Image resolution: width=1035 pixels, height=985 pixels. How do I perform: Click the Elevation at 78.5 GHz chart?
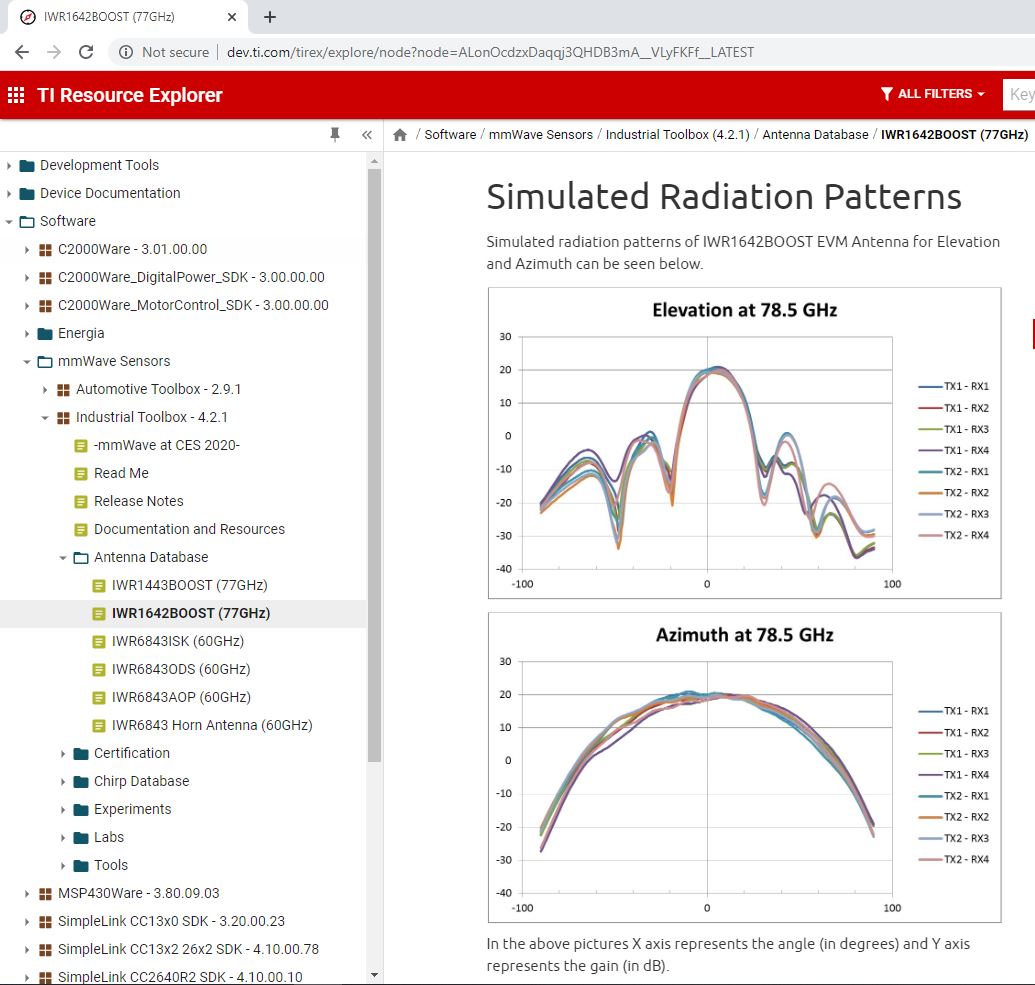(745, 443)
